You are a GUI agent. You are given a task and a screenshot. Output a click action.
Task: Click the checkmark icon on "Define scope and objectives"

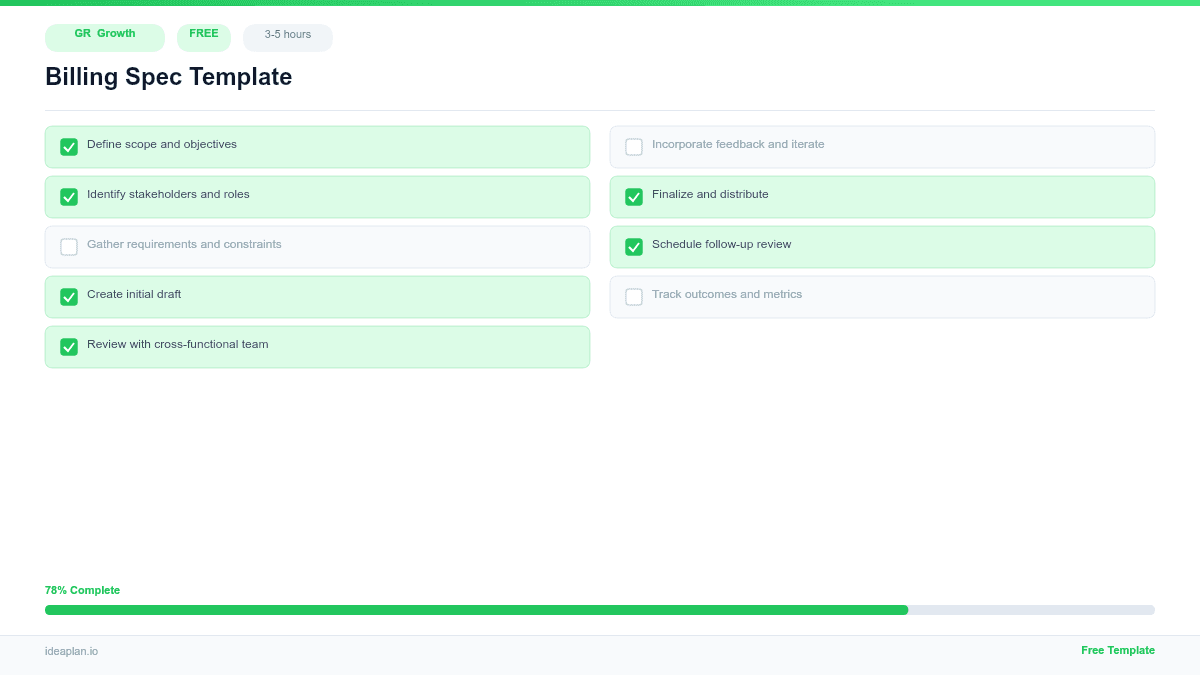(69, 147)
